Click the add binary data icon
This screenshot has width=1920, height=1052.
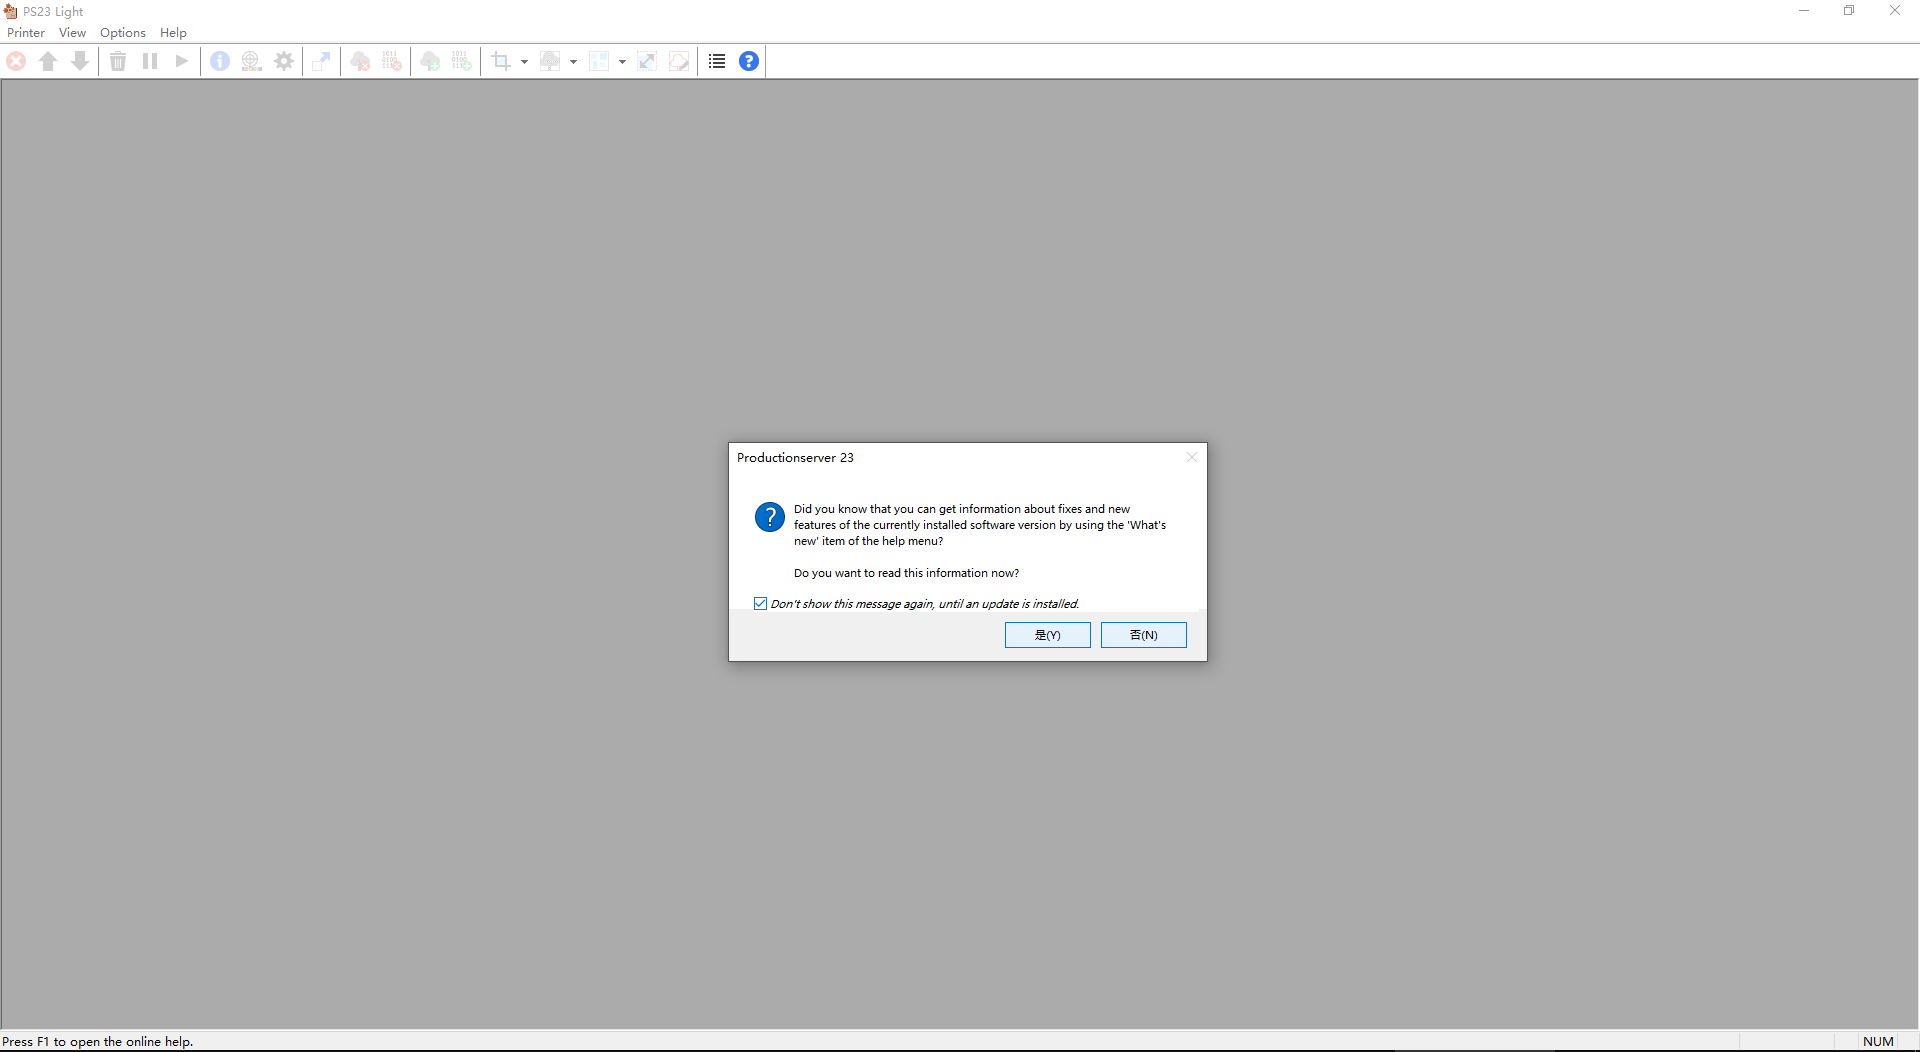pyautogui.click(x=462, y=61)
